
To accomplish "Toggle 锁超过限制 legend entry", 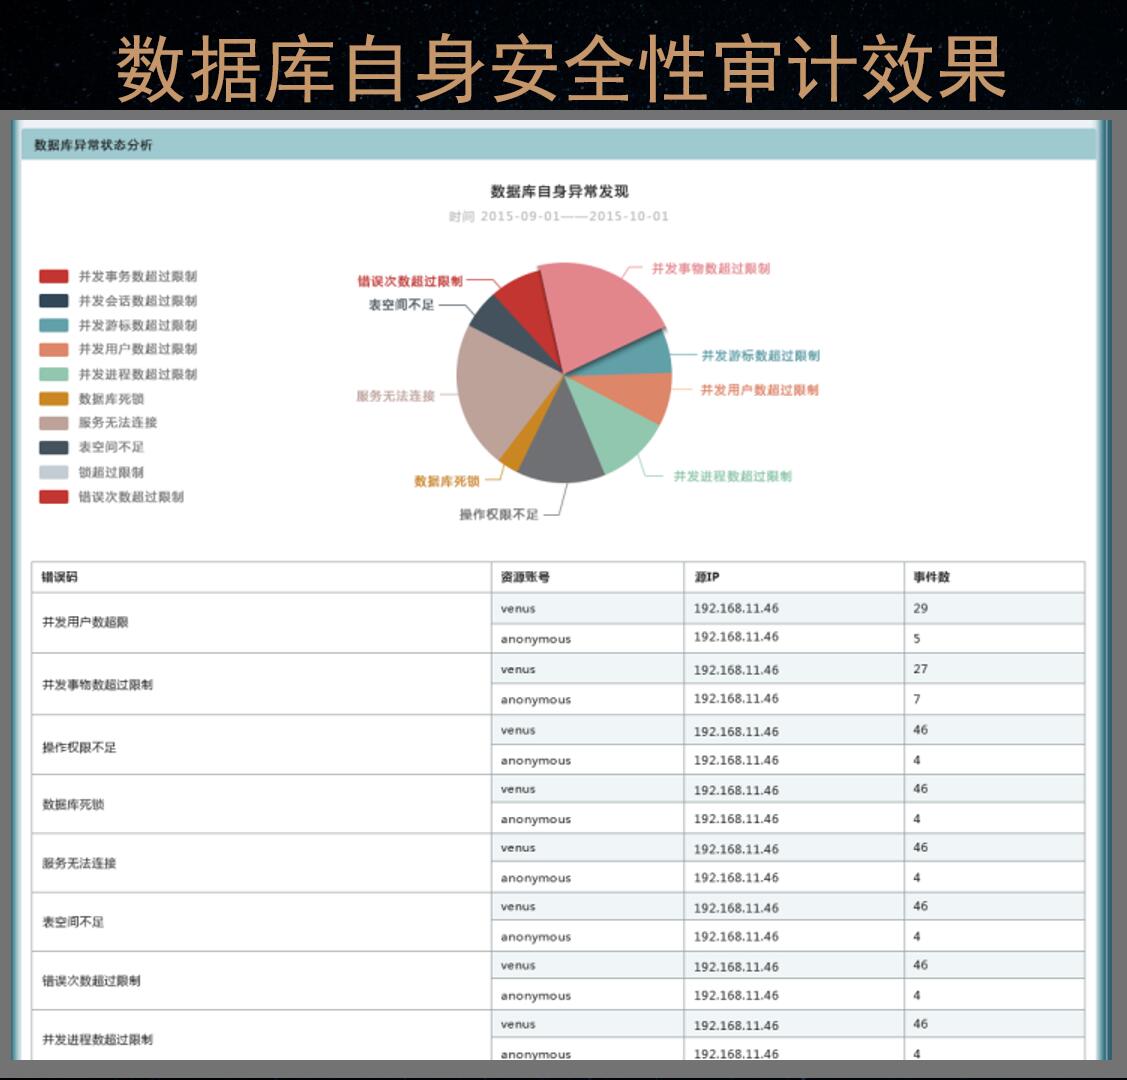I will [x=111, y=472].
